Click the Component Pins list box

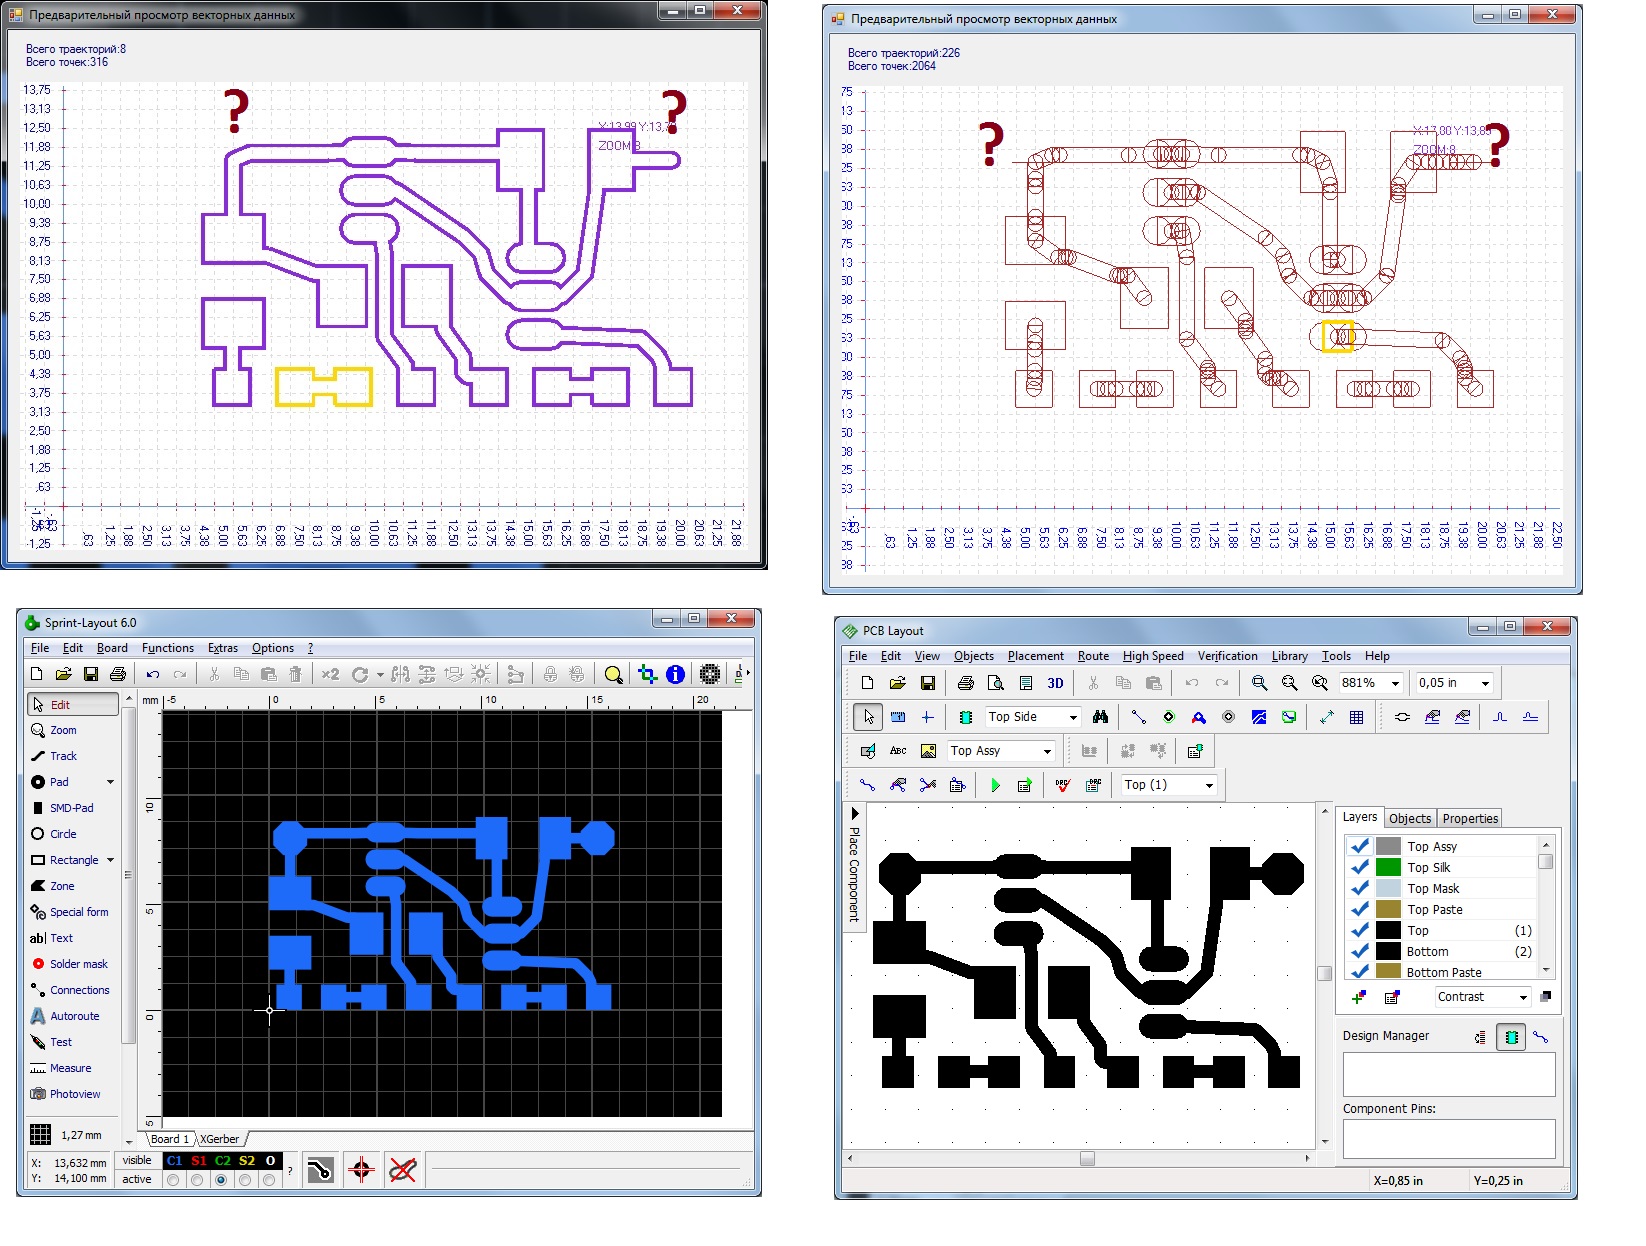(x=1449, y=1139)
